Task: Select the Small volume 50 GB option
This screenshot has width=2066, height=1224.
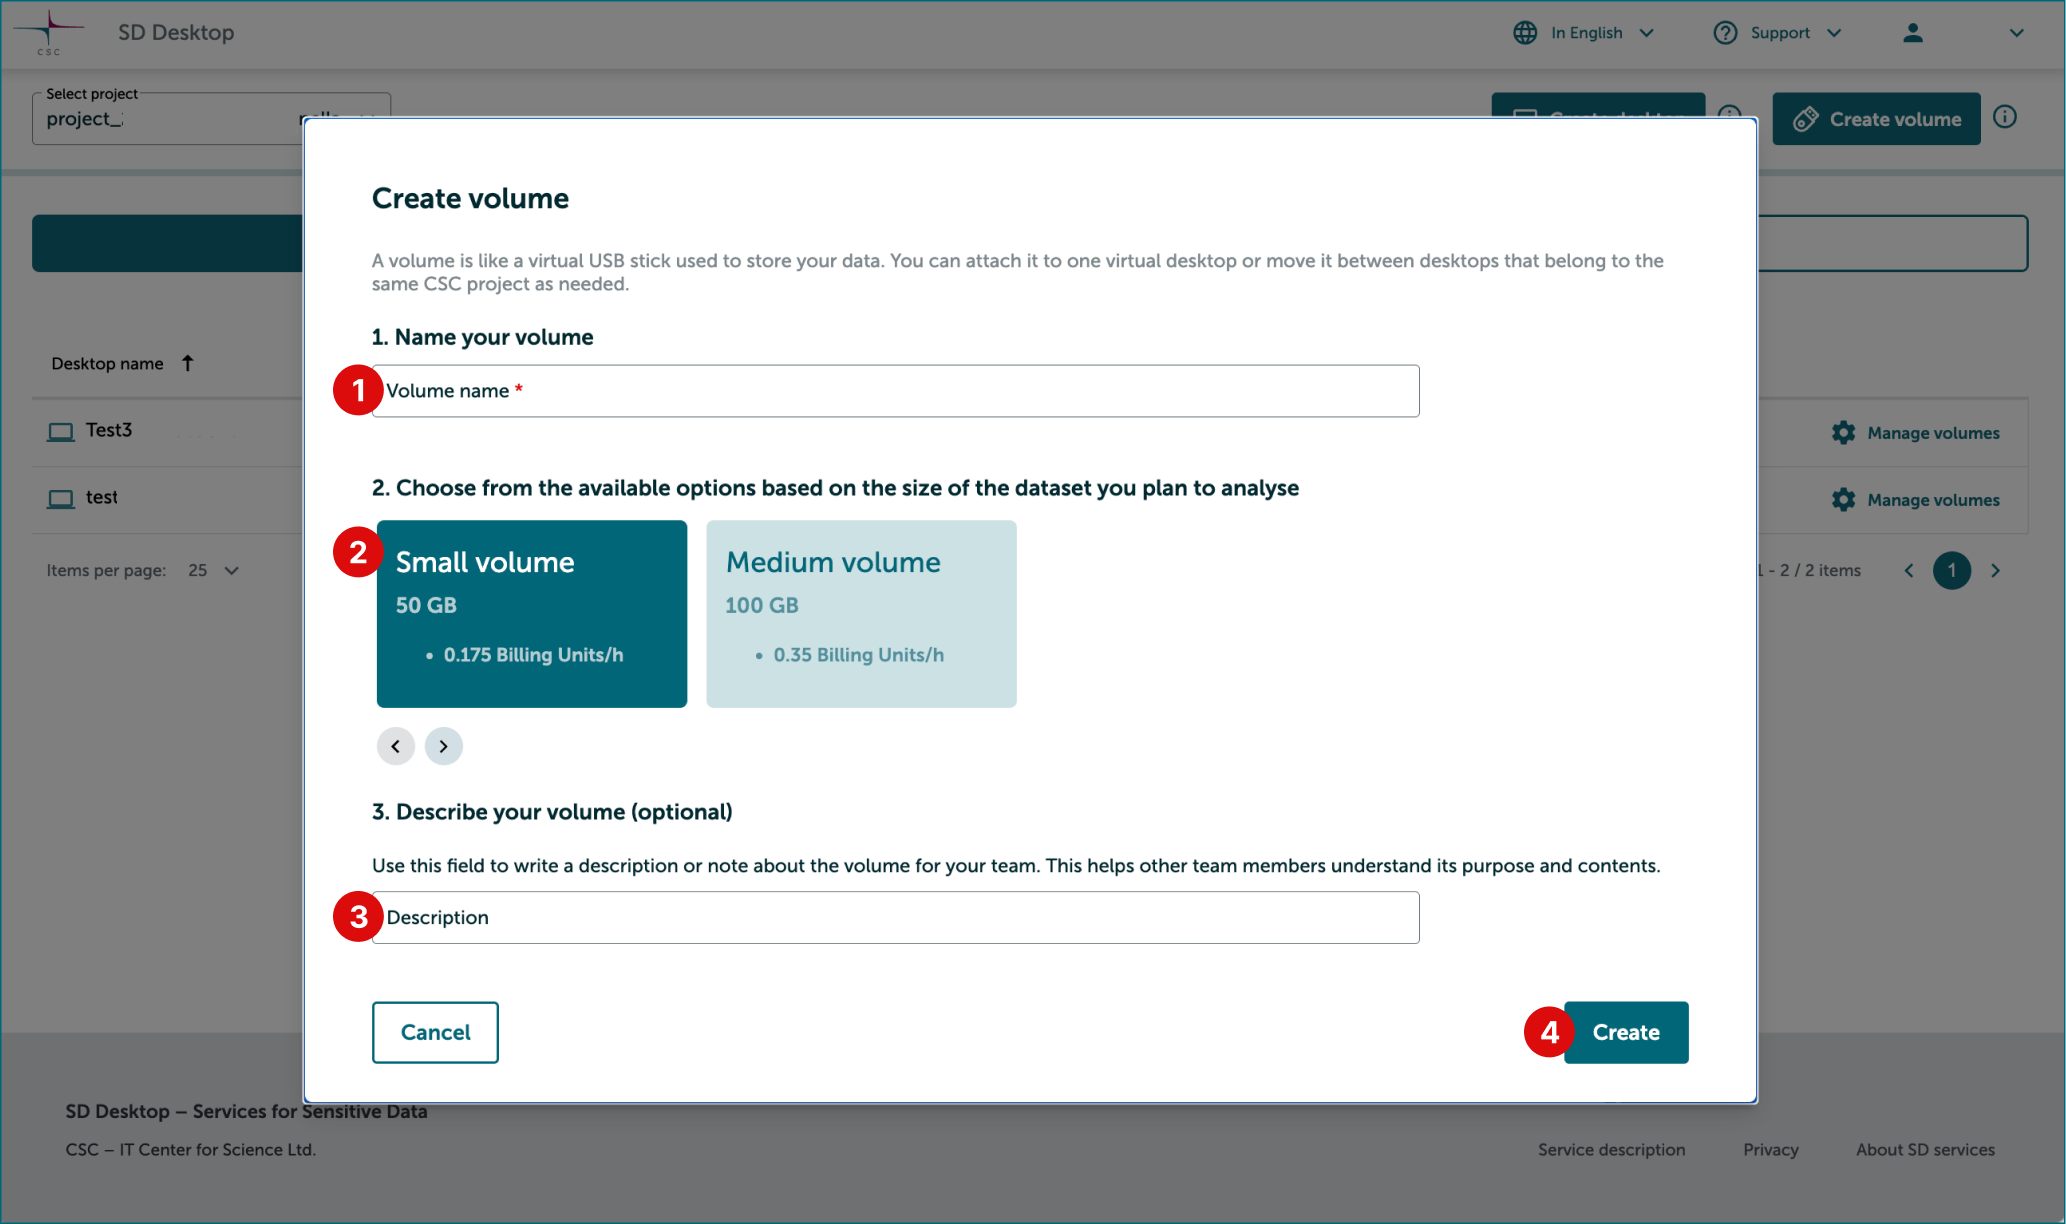Action: (532, 614)
